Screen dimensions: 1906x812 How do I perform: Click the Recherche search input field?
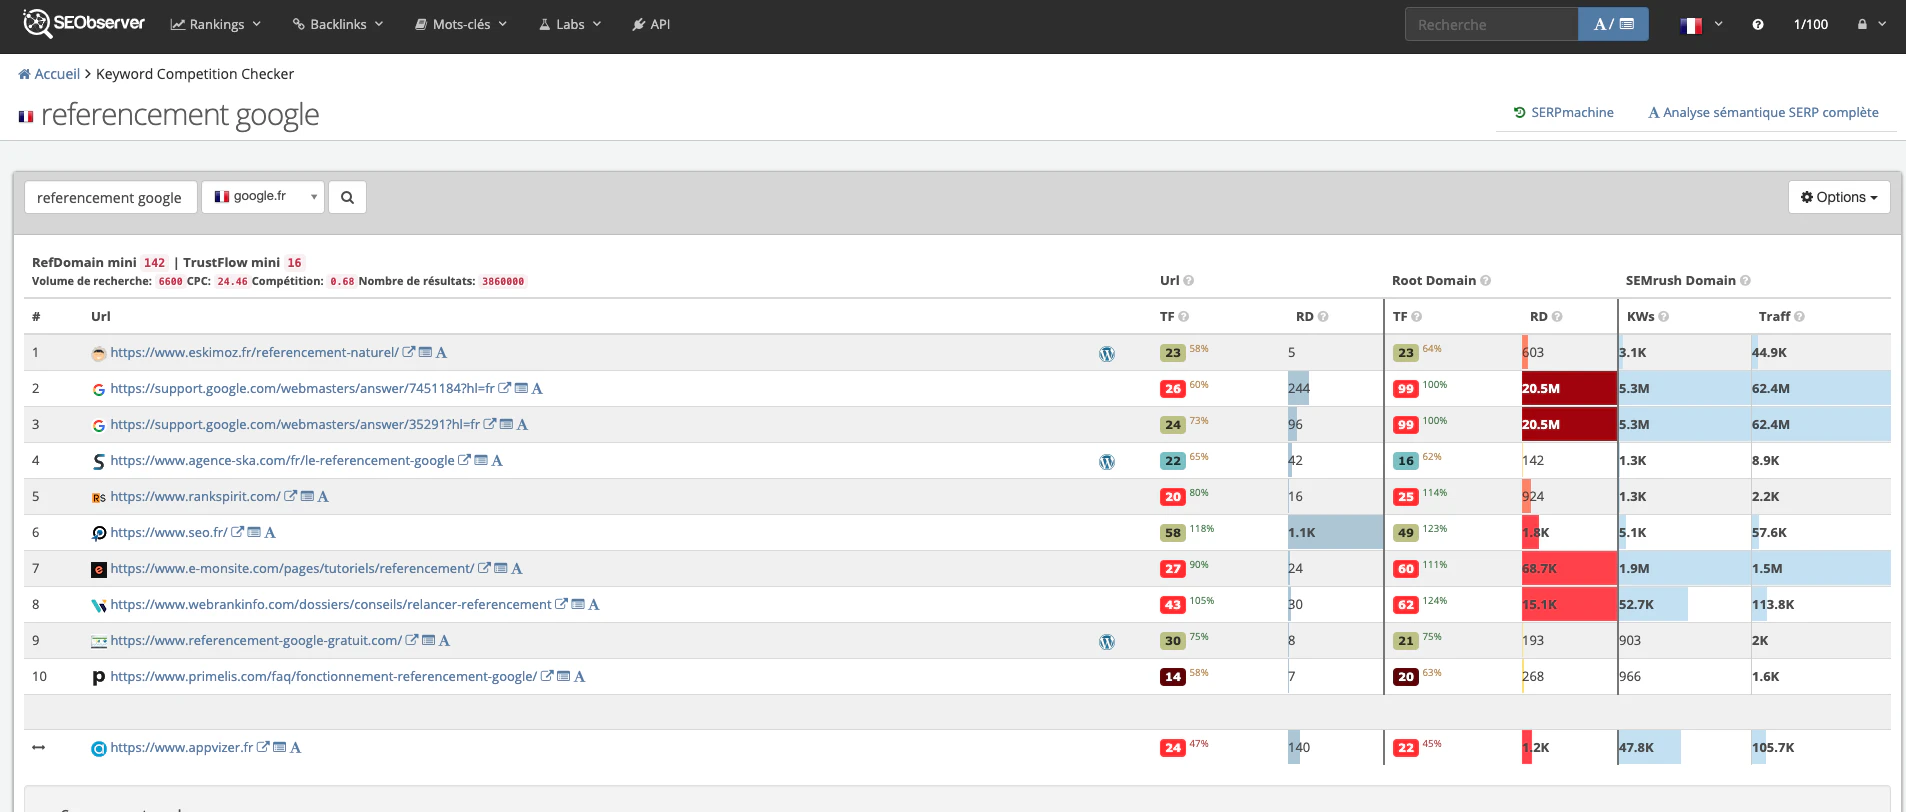click(1492, 24)
